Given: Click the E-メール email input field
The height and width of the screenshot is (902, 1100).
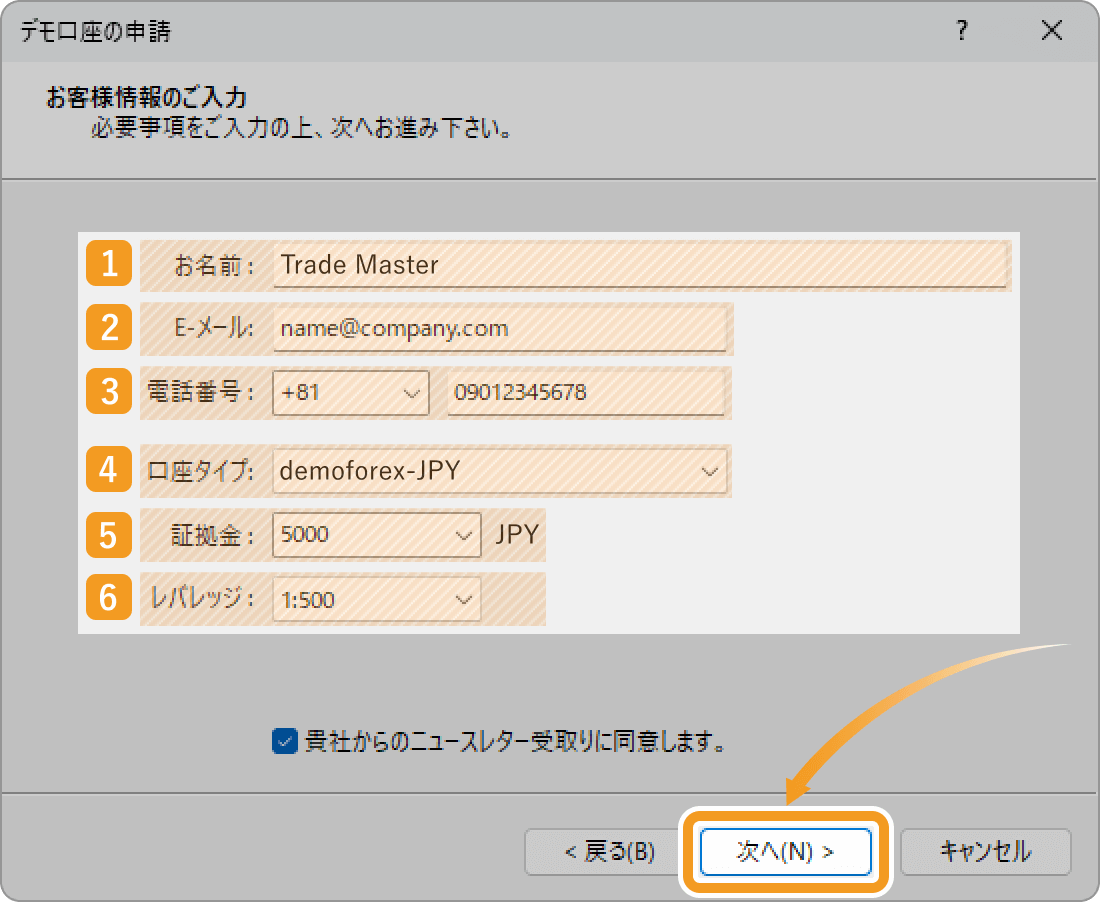Looking at the screenshot, I should [499, 328].
